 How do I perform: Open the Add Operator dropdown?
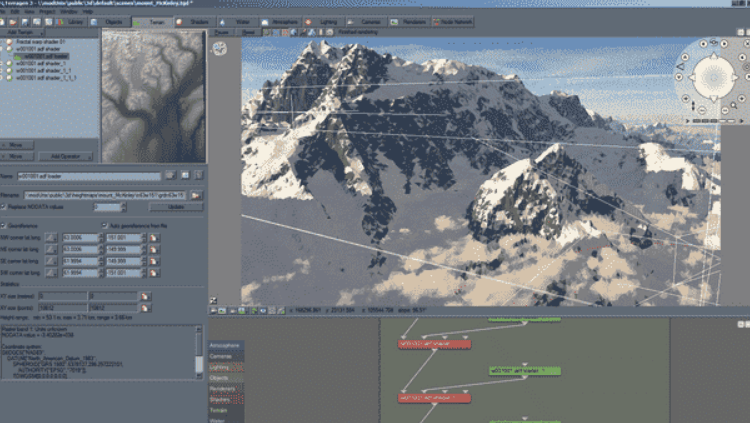pyautogui.click(x=66, y=156)
